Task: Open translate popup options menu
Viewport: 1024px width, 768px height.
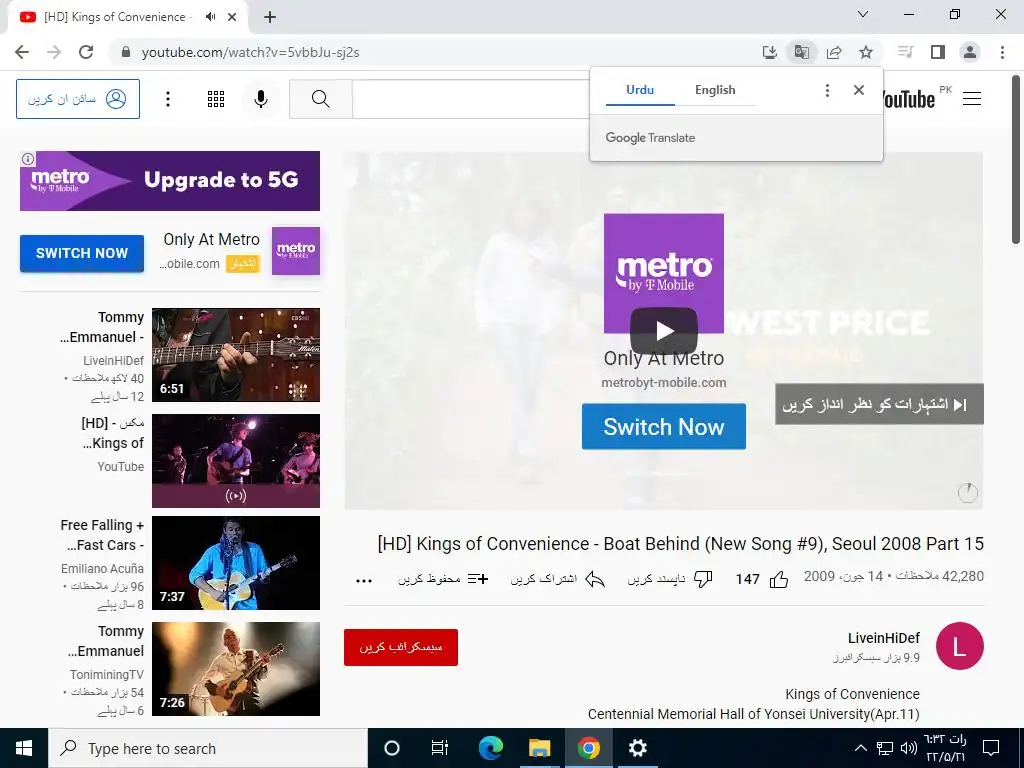Action: [827, 90]
